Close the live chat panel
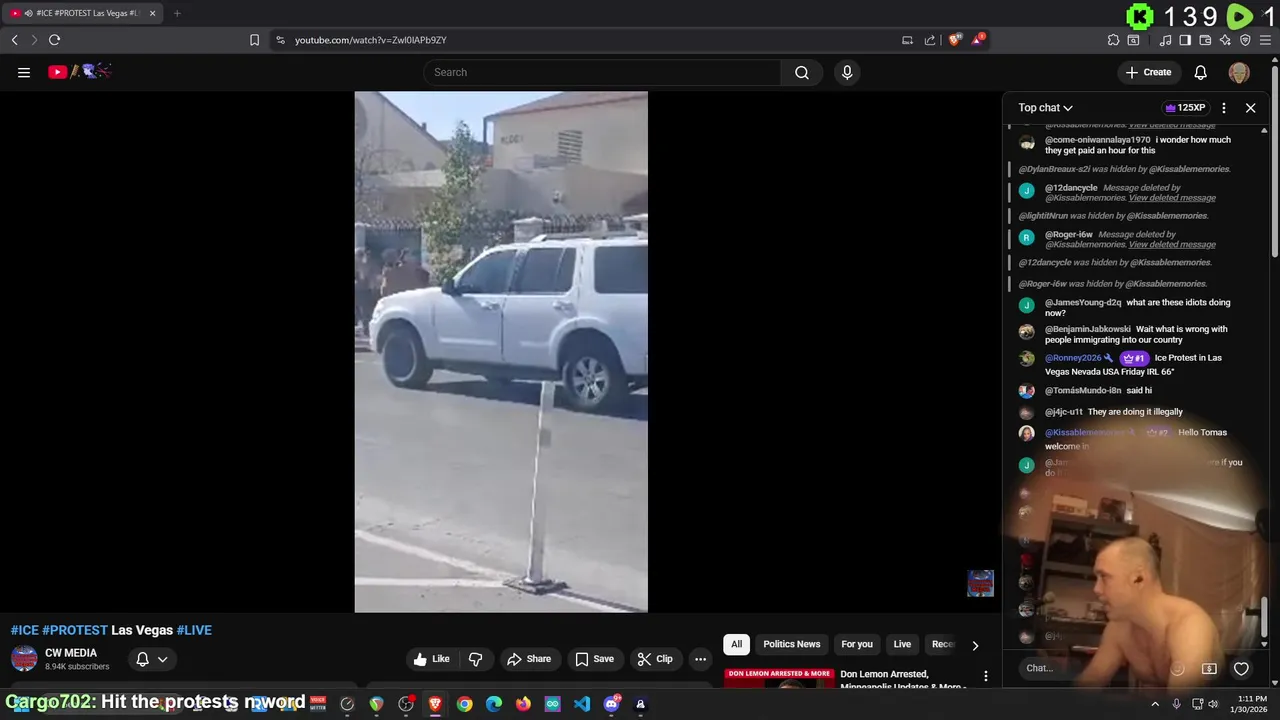 click(1250, 107)
